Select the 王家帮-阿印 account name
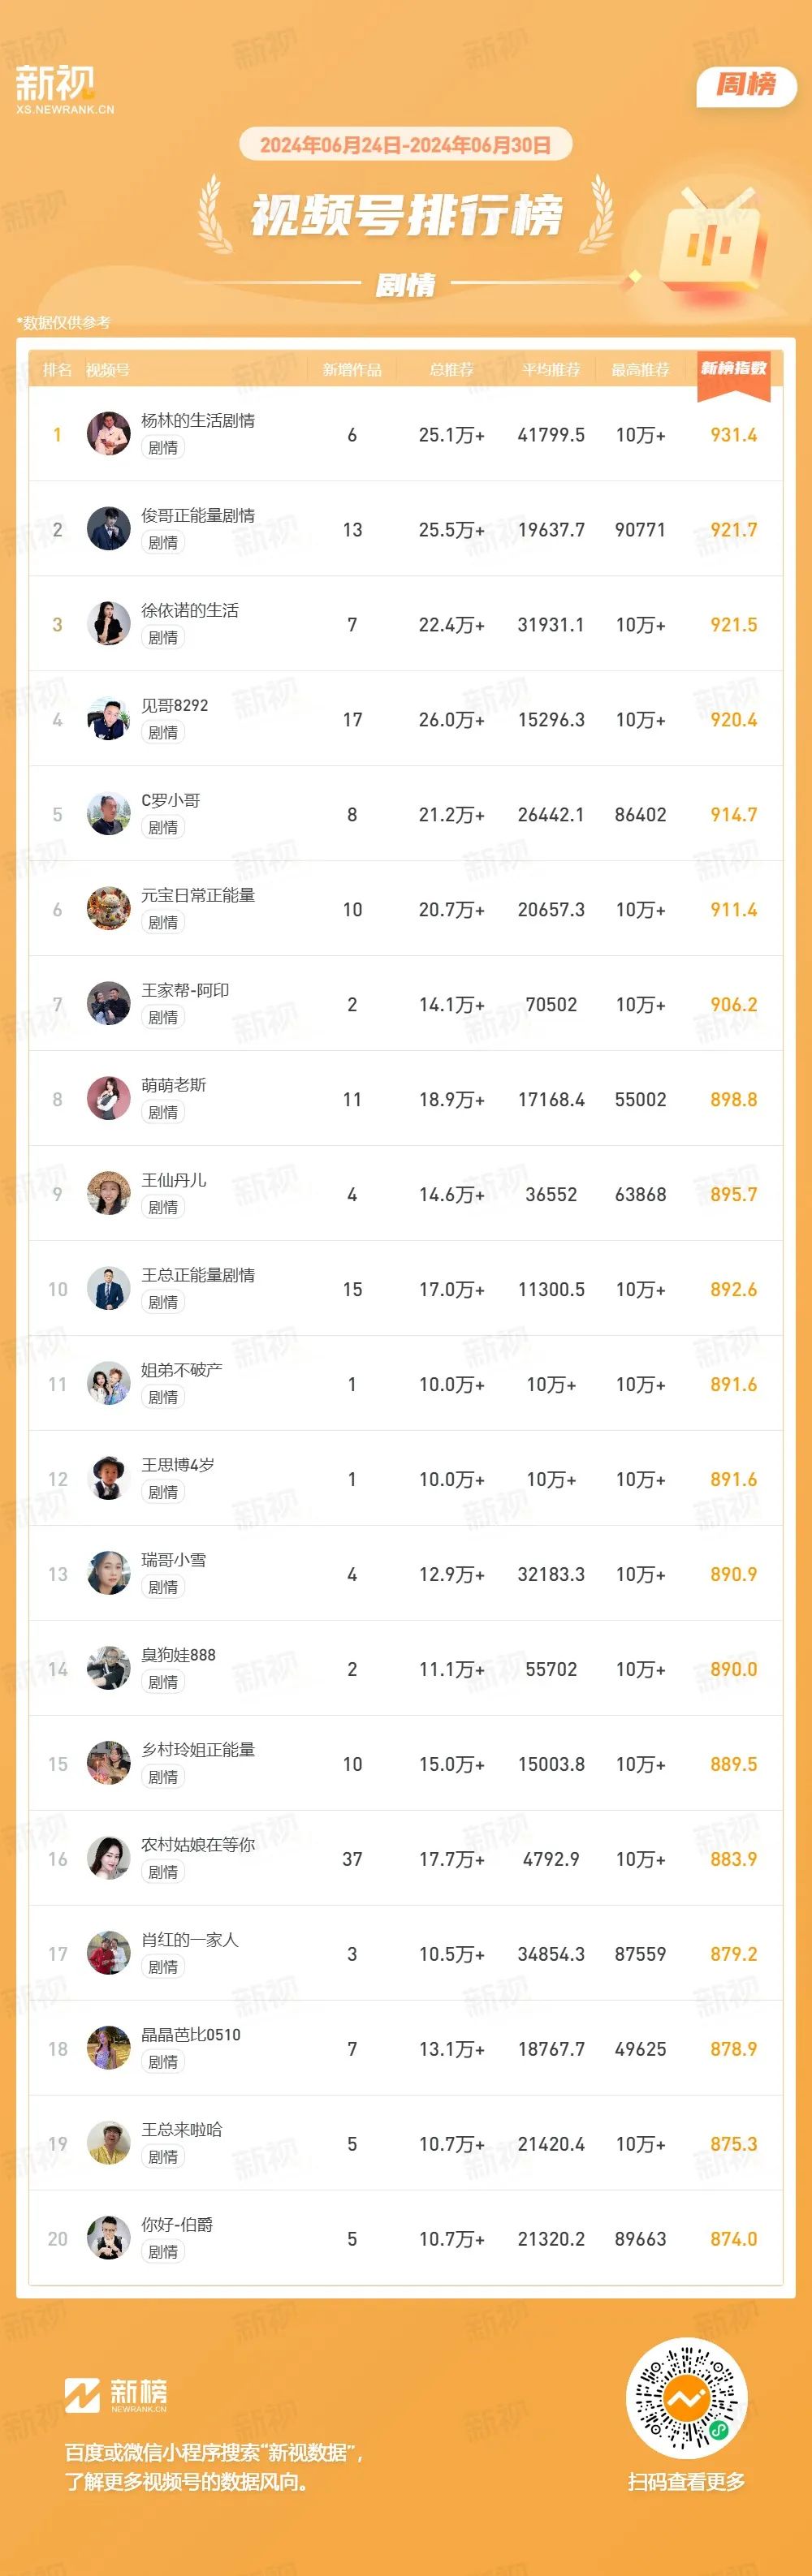The width and height of the screenshot is (812, 2576). (185, 990)
